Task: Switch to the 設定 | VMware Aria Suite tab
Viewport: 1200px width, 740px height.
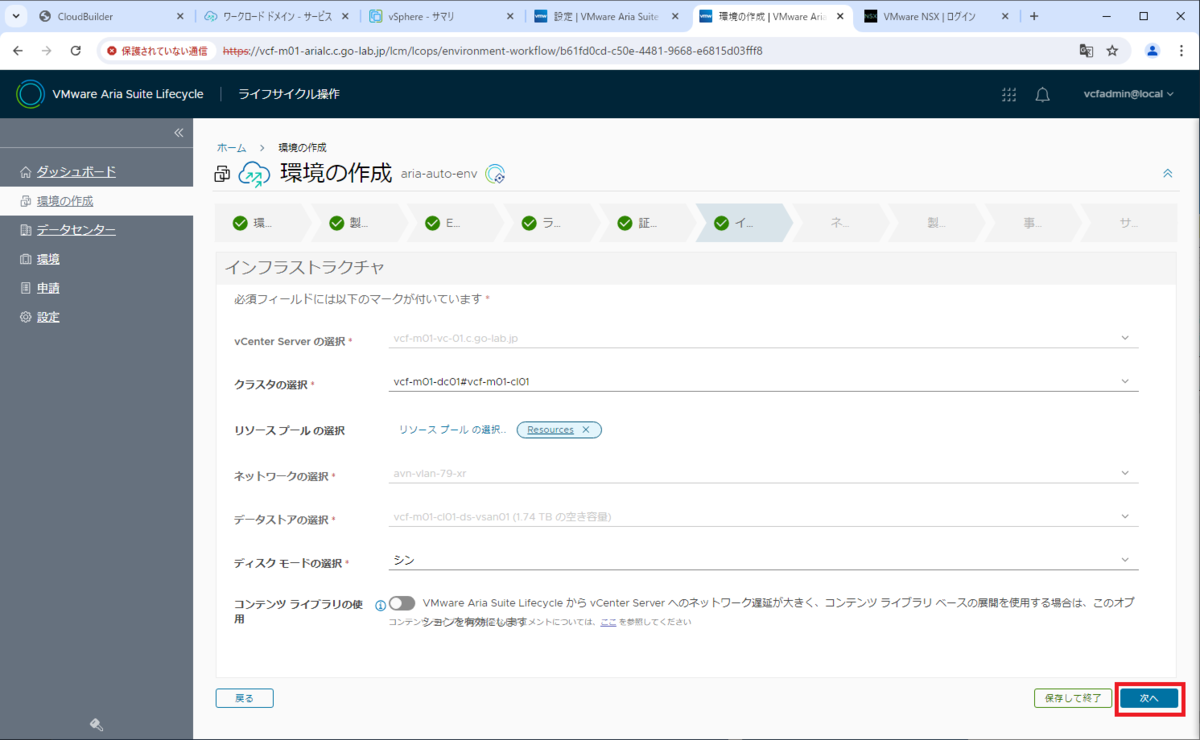Action: coord(607,16)
